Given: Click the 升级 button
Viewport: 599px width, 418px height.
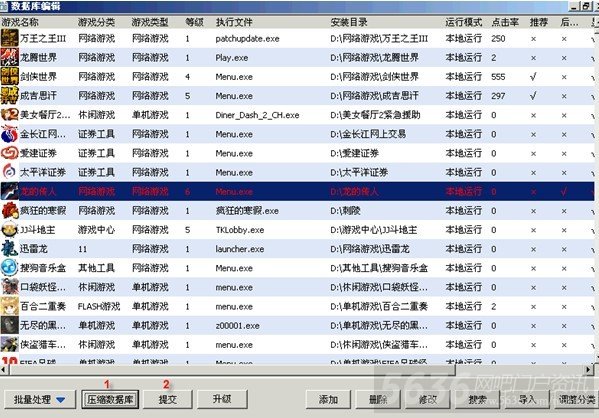Looking at the screenshot, I should [x=222, y=400].
